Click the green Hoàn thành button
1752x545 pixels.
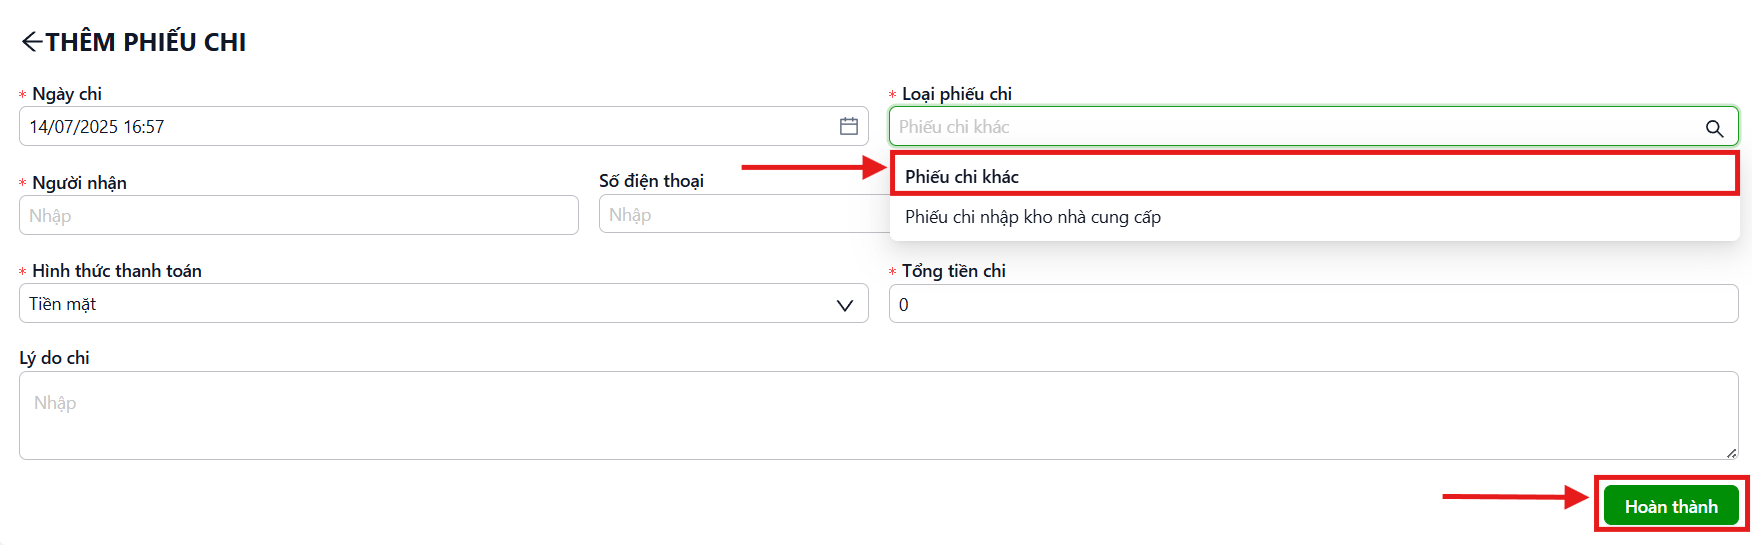click(1671, 506)
